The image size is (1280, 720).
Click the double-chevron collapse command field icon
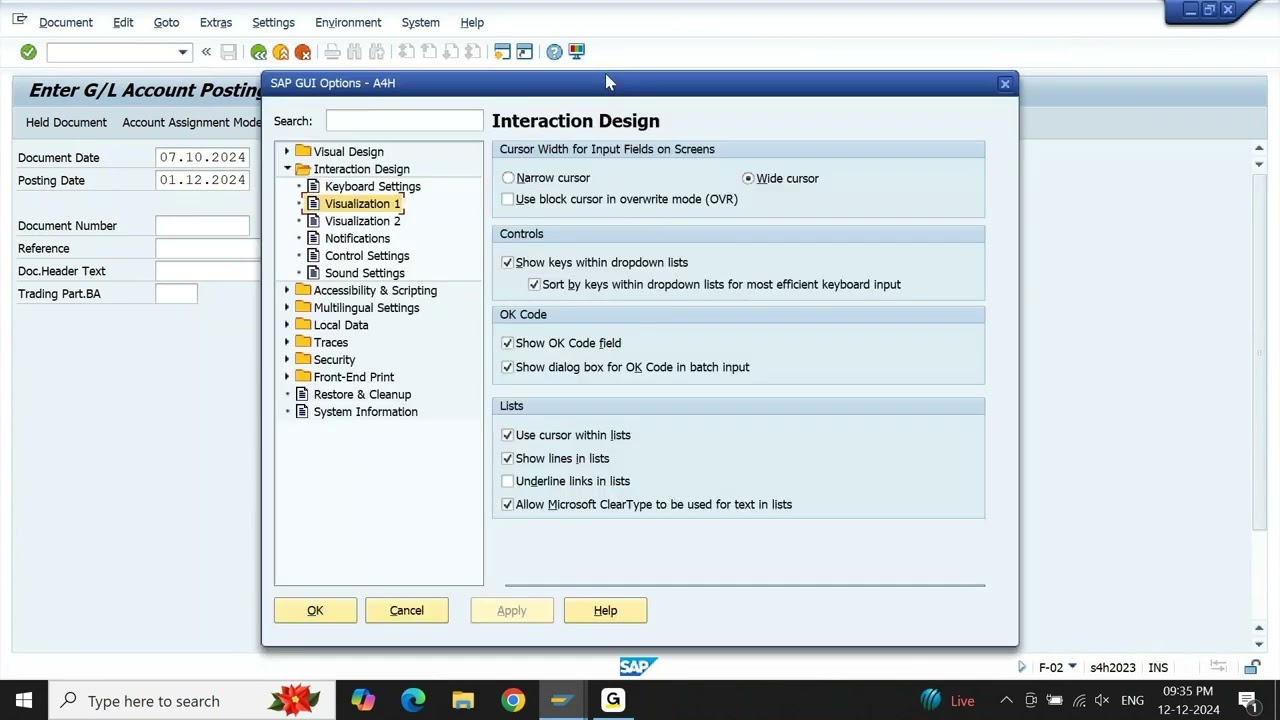[x=206, y=52]
